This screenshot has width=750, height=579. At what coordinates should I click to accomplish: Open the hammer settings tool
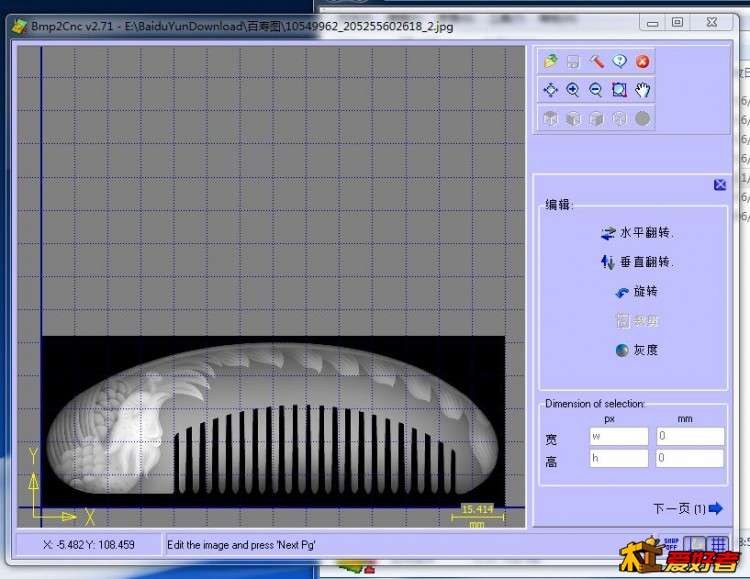(x=596, y=62)
